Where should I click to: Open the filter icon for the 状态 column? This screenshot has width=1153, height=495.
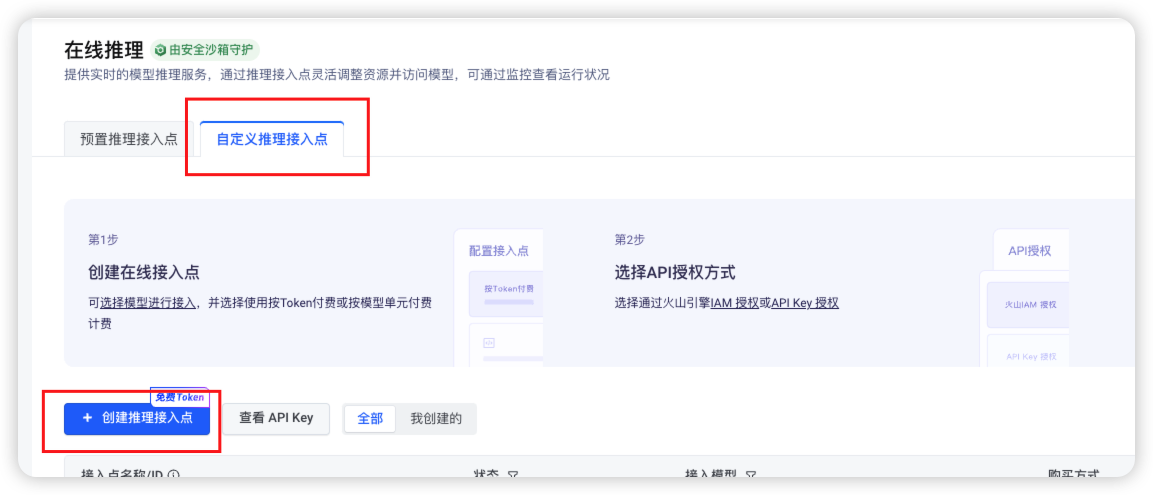[x=513, y=476]
